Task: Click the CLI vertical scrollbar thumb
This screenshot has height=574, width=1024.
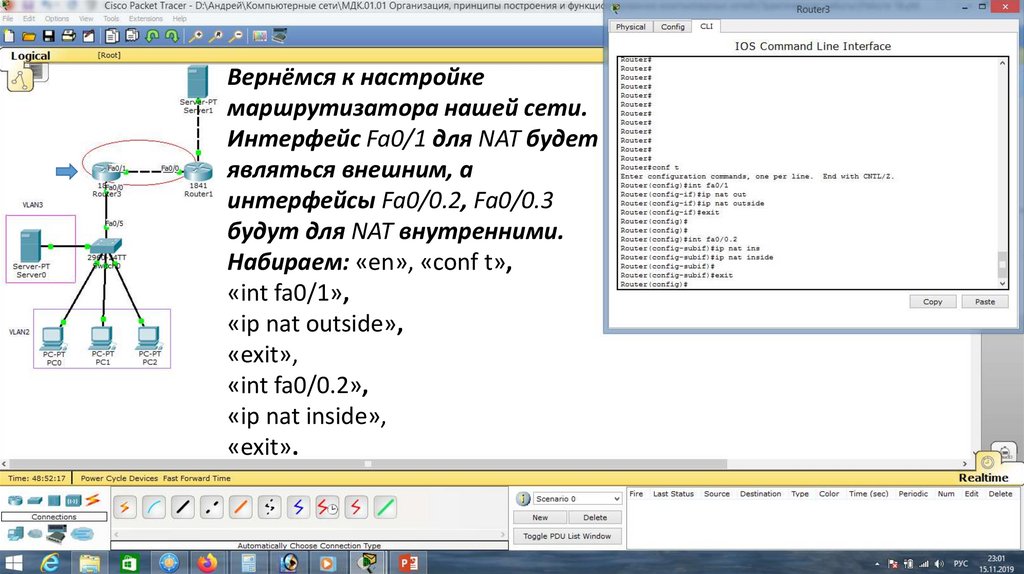Action: click(x=1002, y=264)
